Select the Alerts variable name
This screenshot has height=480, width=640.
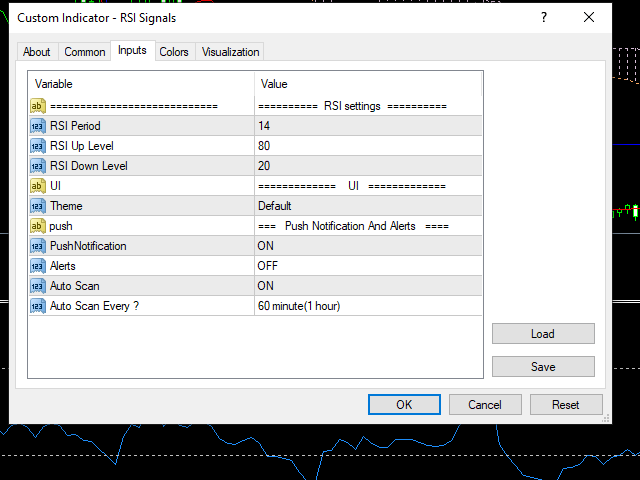click(62, 266)
